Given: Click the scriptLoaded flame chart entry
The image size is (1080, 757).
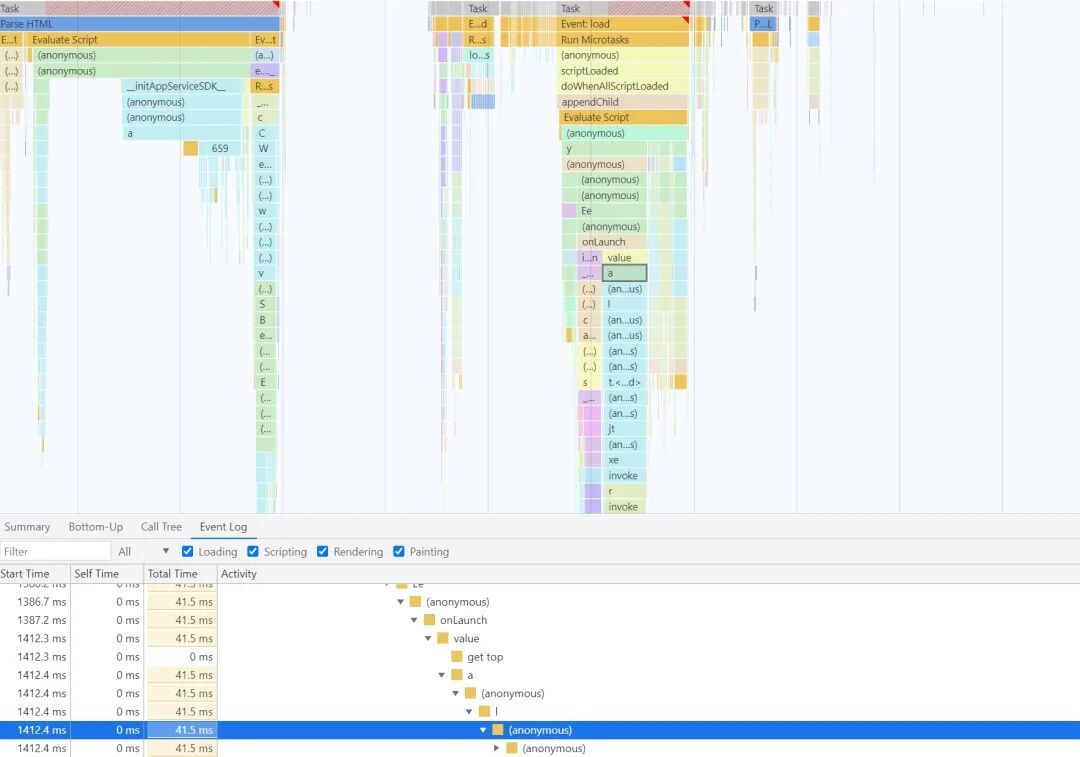Looking at the screenshot, I should pyautogui.click(x=623, y=71).
